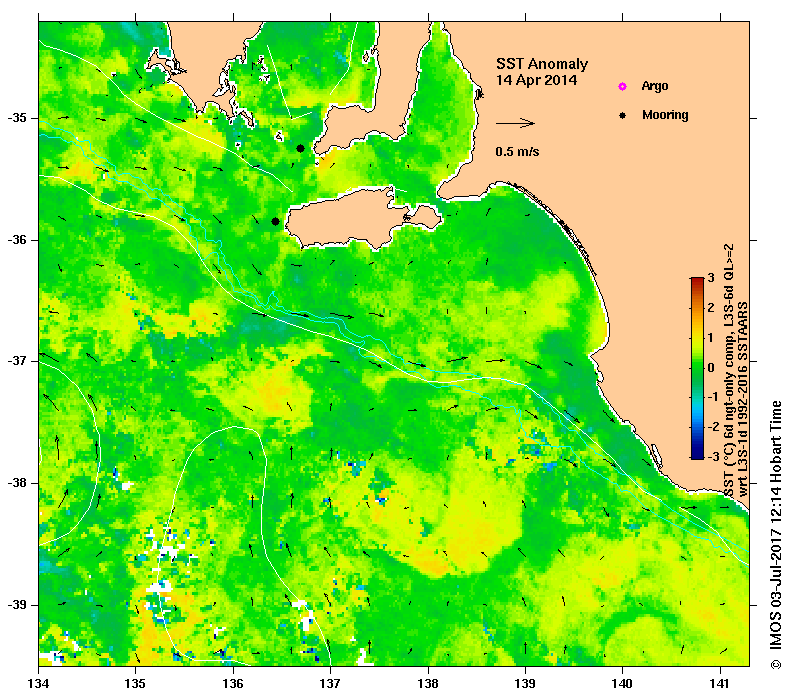
Task: Click the SST Anomaly title text
Action: click(x=542, y=64)
